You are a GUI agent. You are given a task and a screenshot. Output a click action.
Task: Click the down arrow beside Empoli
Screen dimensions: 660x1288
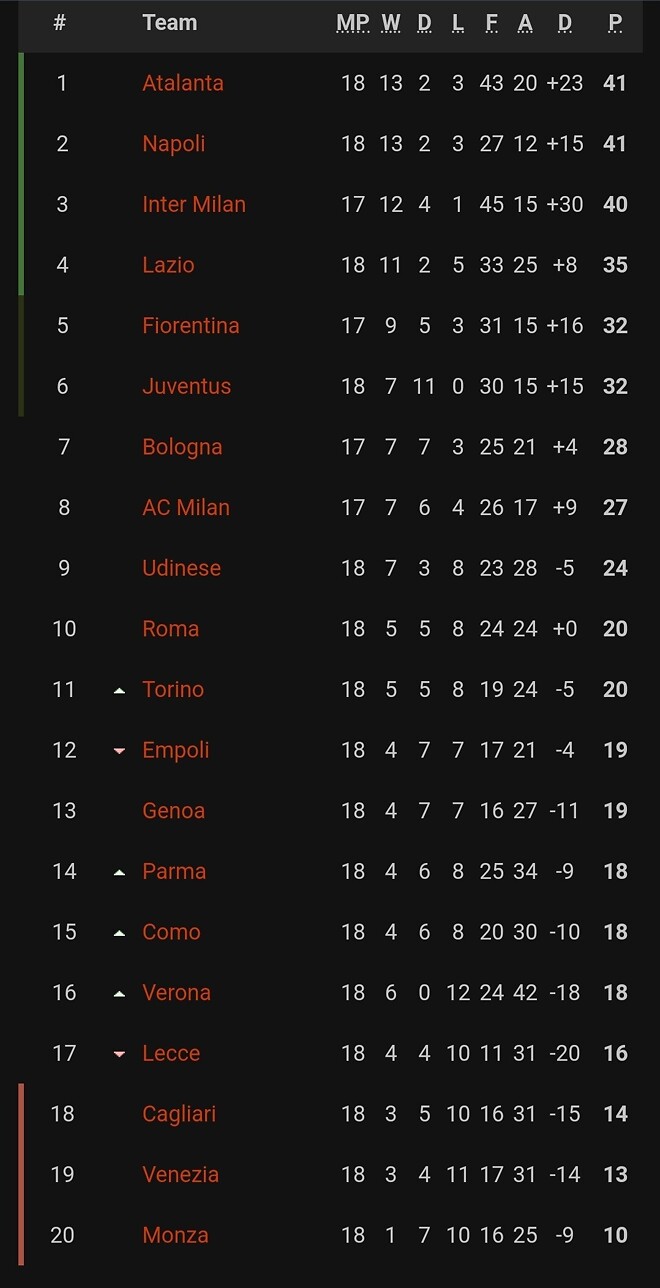coord(120,751)
